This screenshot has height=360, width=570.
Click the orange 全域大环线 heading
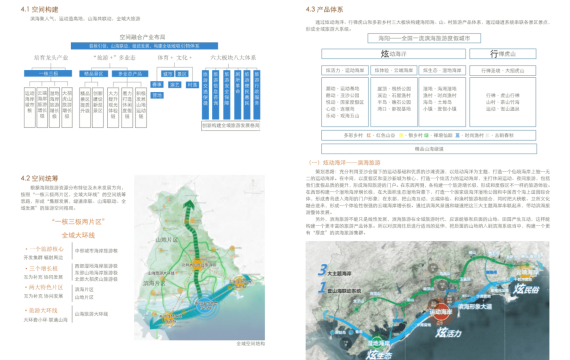[x=78, y=235]
